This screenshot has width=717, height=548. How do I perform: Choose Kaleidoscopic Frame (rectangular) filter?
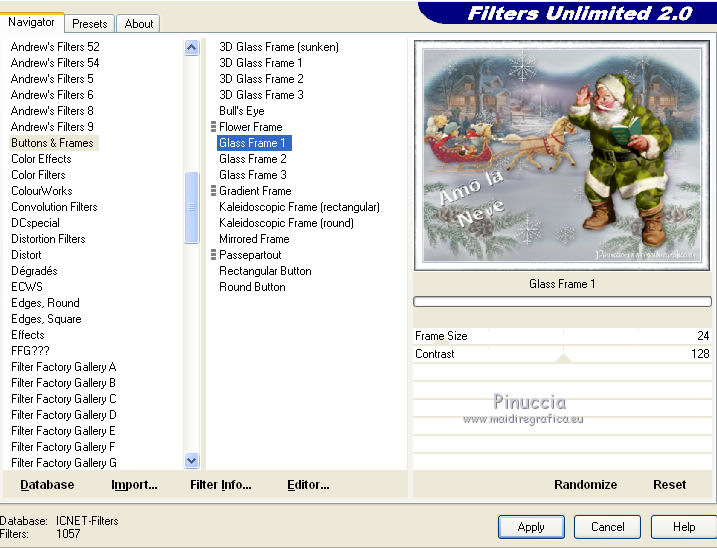point(300,207)
